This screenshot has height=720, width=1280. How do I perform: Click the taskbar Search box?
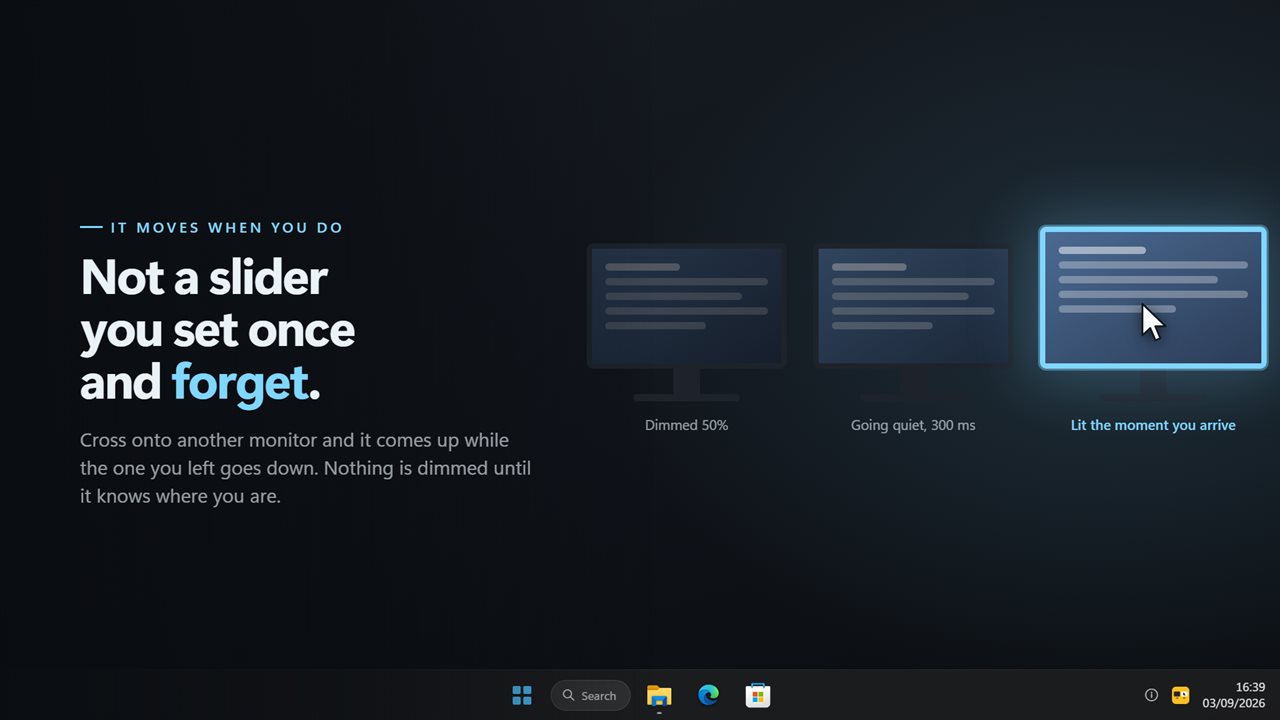(x=590, y=695)
